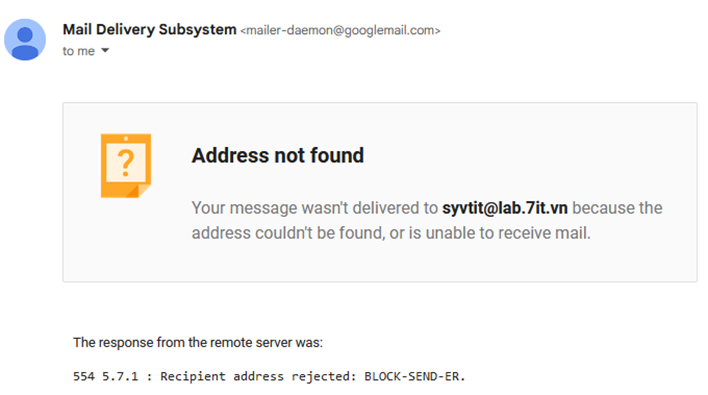Click the 554 SMTP error code
Image resolution: width=708 pixels, height=395 pixels.
point(84,376)
